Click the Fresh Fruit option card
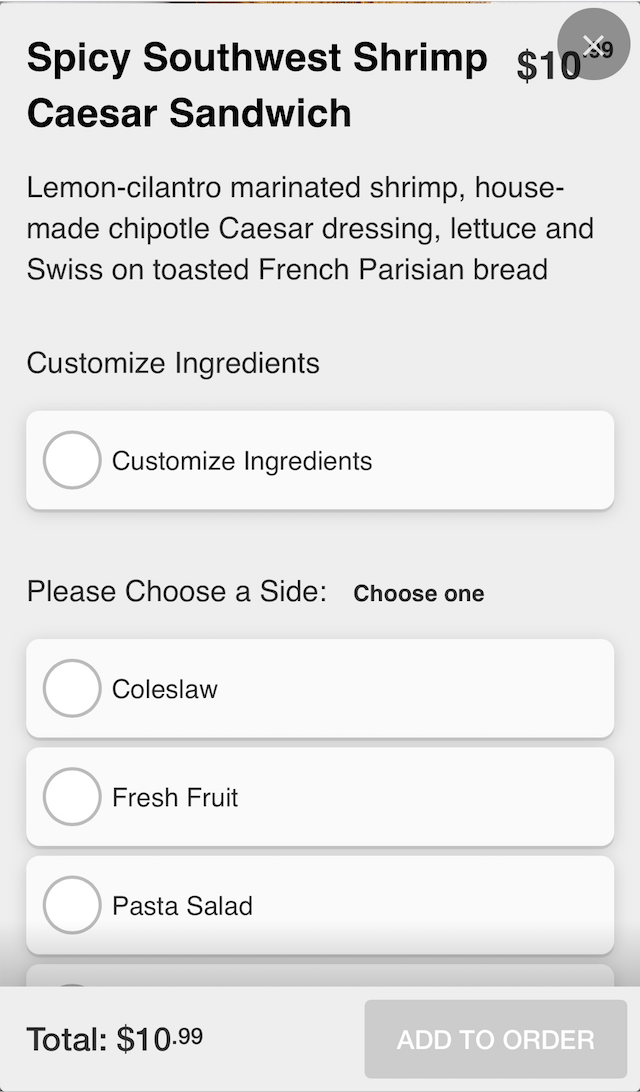Screen dimensions: 640x1092 320,797
